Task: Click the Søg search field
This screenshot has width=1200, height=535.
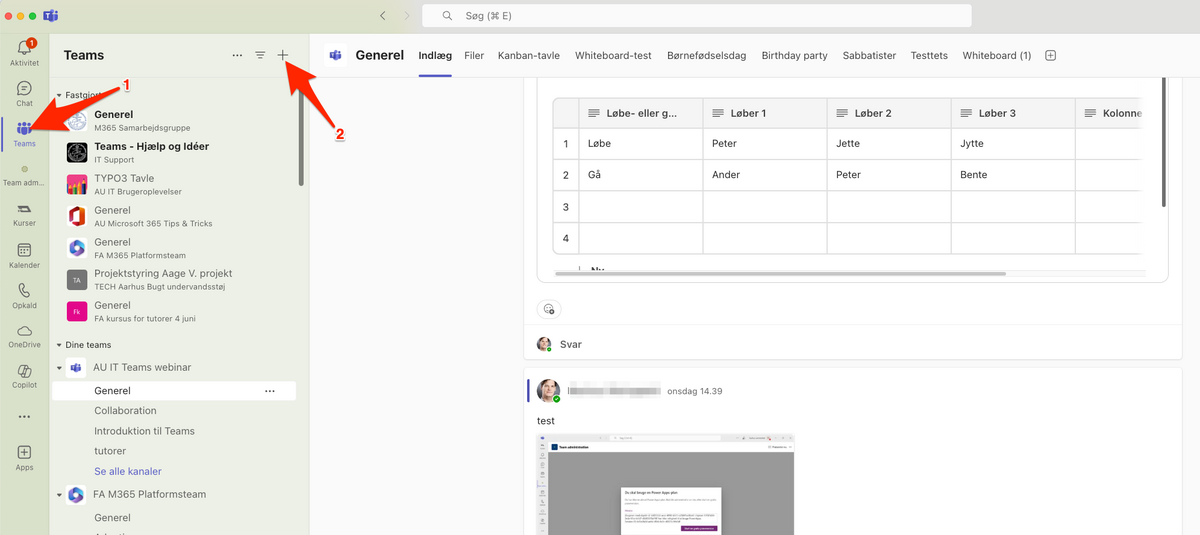Action: click(x=697, y=16)
